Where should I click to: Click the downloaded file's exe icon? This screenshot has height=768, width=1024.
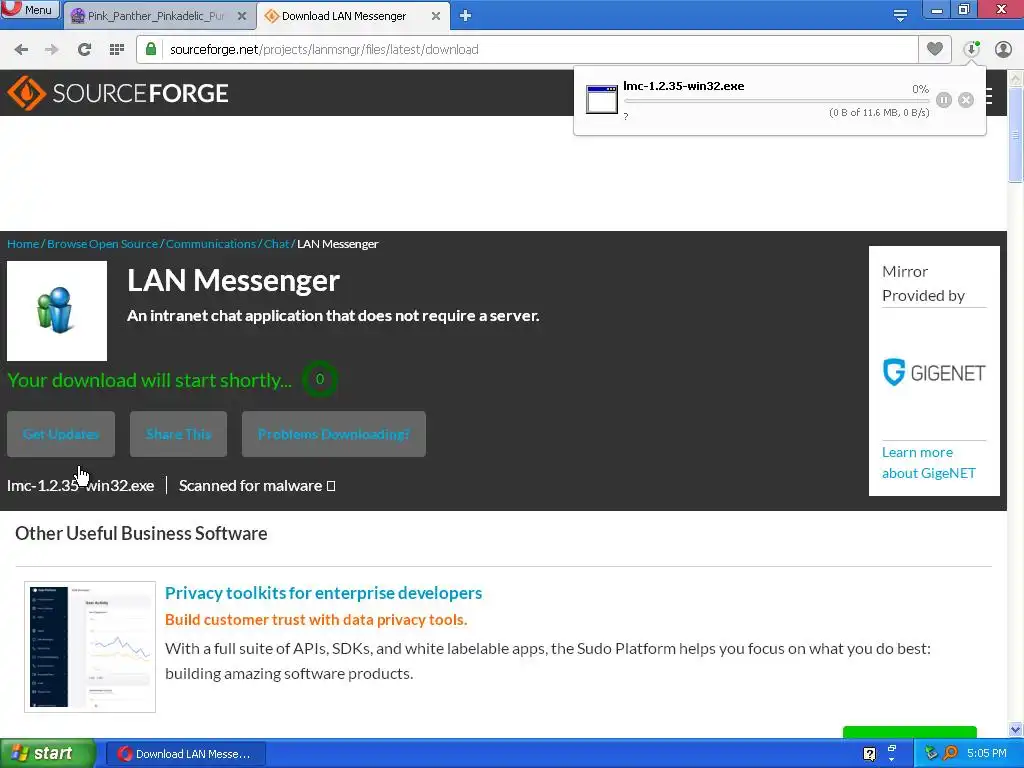[x=601, y=100]
